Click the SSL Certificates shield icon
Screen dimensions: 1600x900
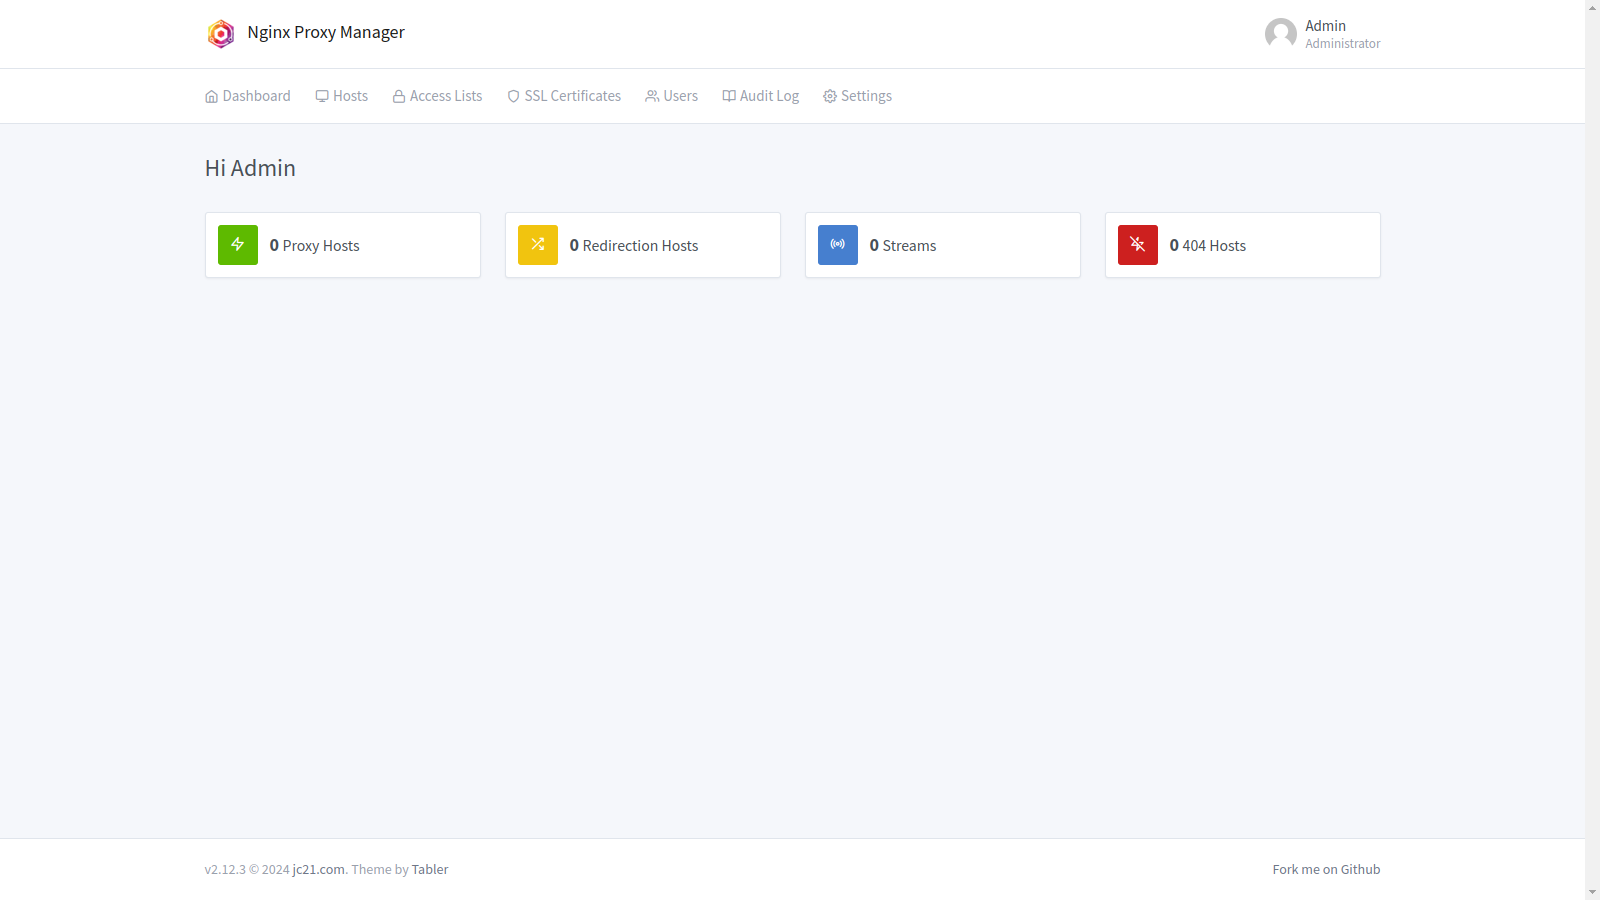(514, 96)
